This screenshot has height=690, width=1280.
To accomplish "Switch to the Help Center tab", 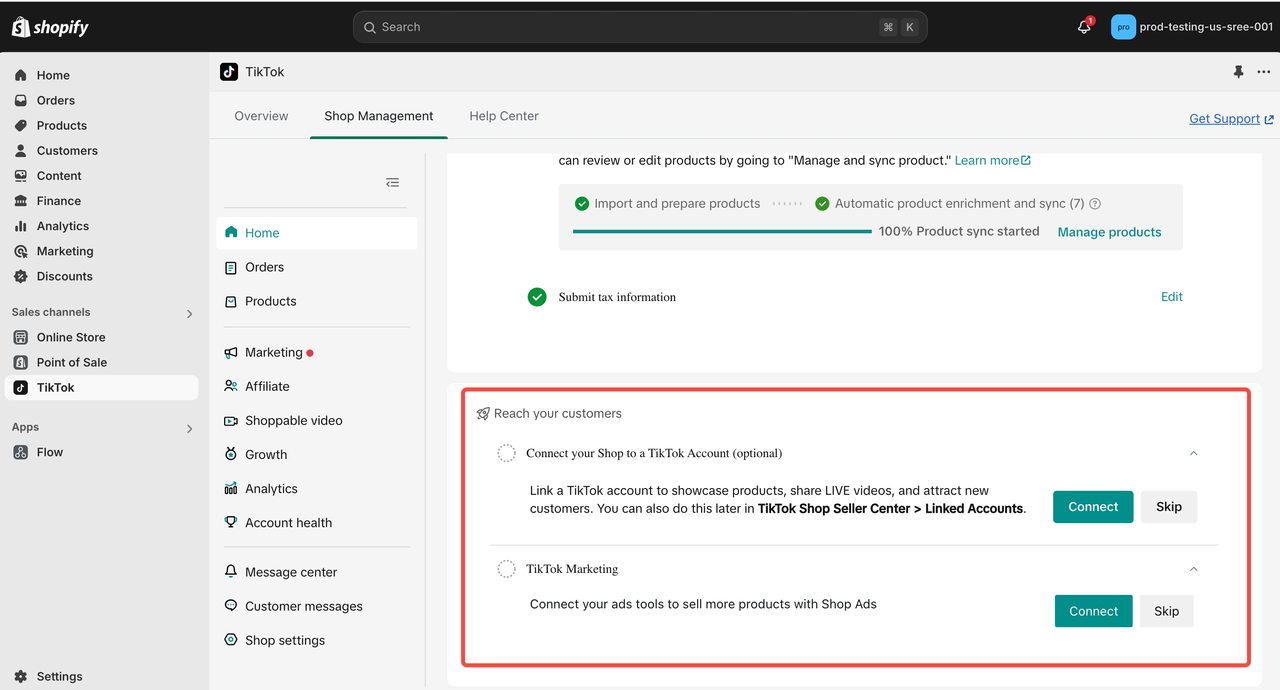I will click(504, 116).
